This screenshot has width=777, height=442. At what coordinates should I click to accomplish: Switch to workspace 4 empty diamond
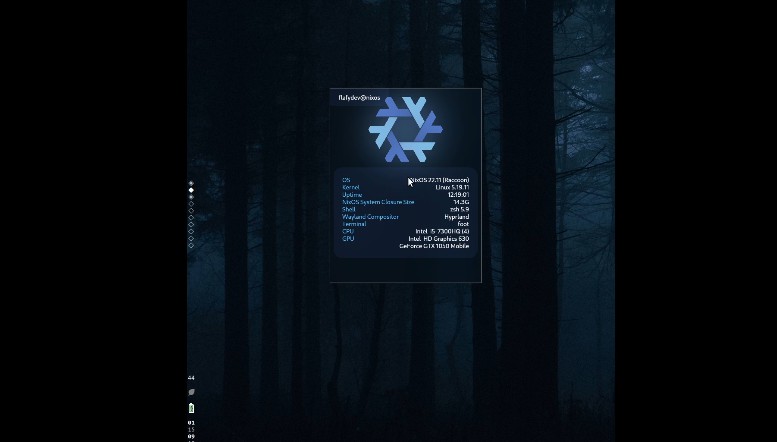(x=191, y=204)
